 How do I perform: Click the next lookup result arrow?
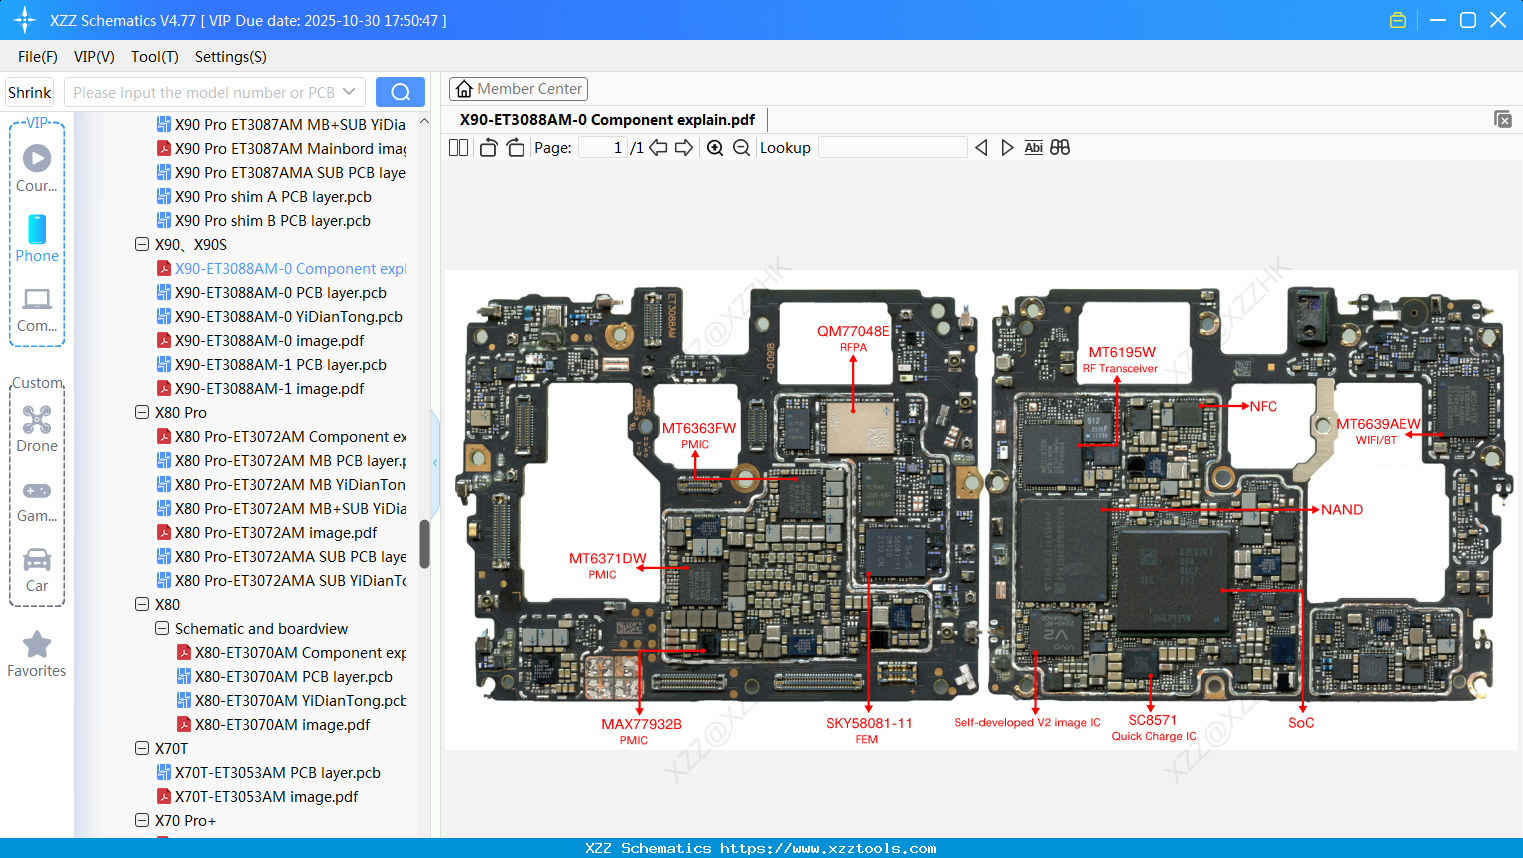(1007, 147)
